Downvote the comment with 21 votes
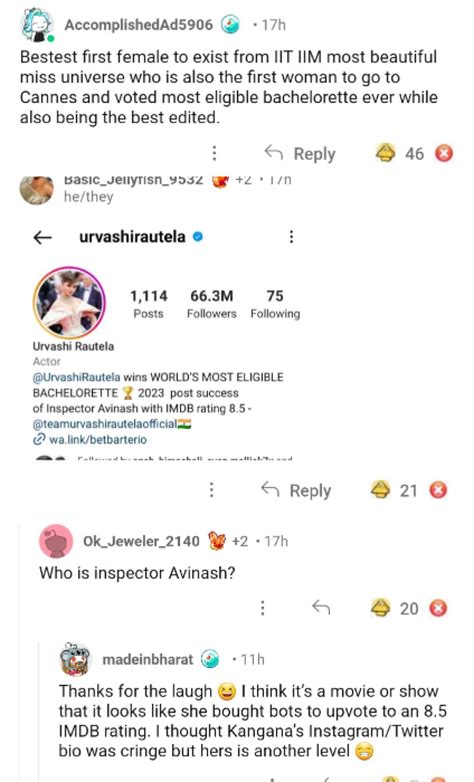Viewport: 474px width, 782px height. 438,490
